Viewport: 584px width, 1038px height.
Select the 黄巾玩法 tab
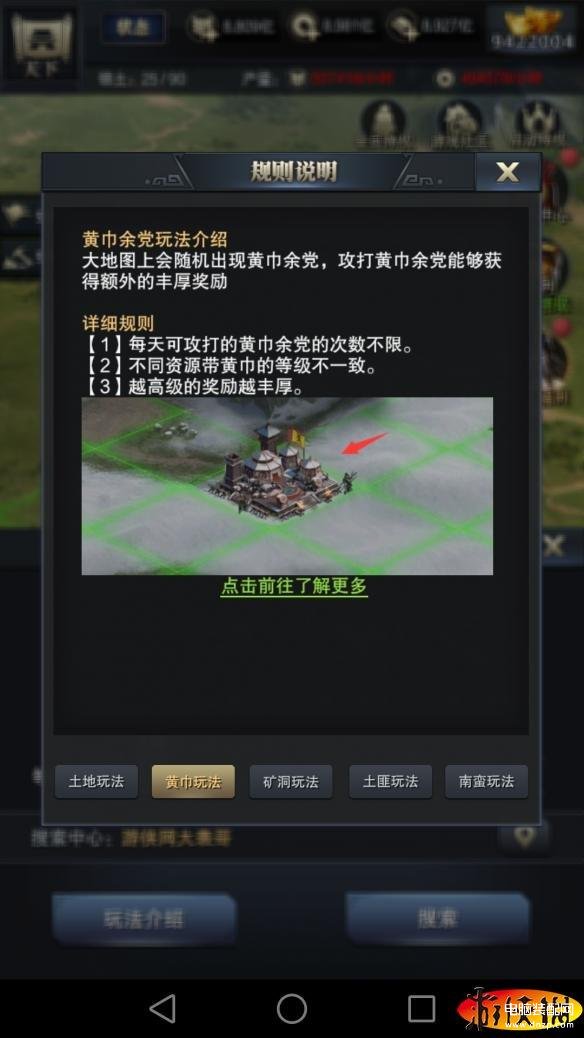click(x=193, y=781)
